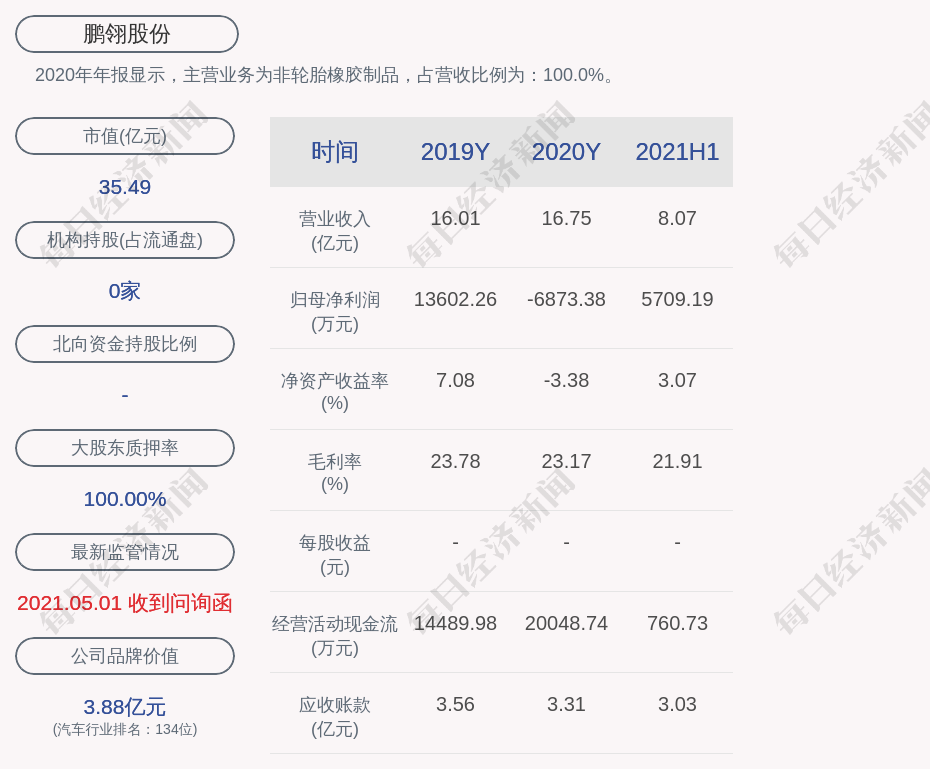930x769 pixels.
Task: Click the 净资产收益率(%) row label
Action: pos(335,392)
